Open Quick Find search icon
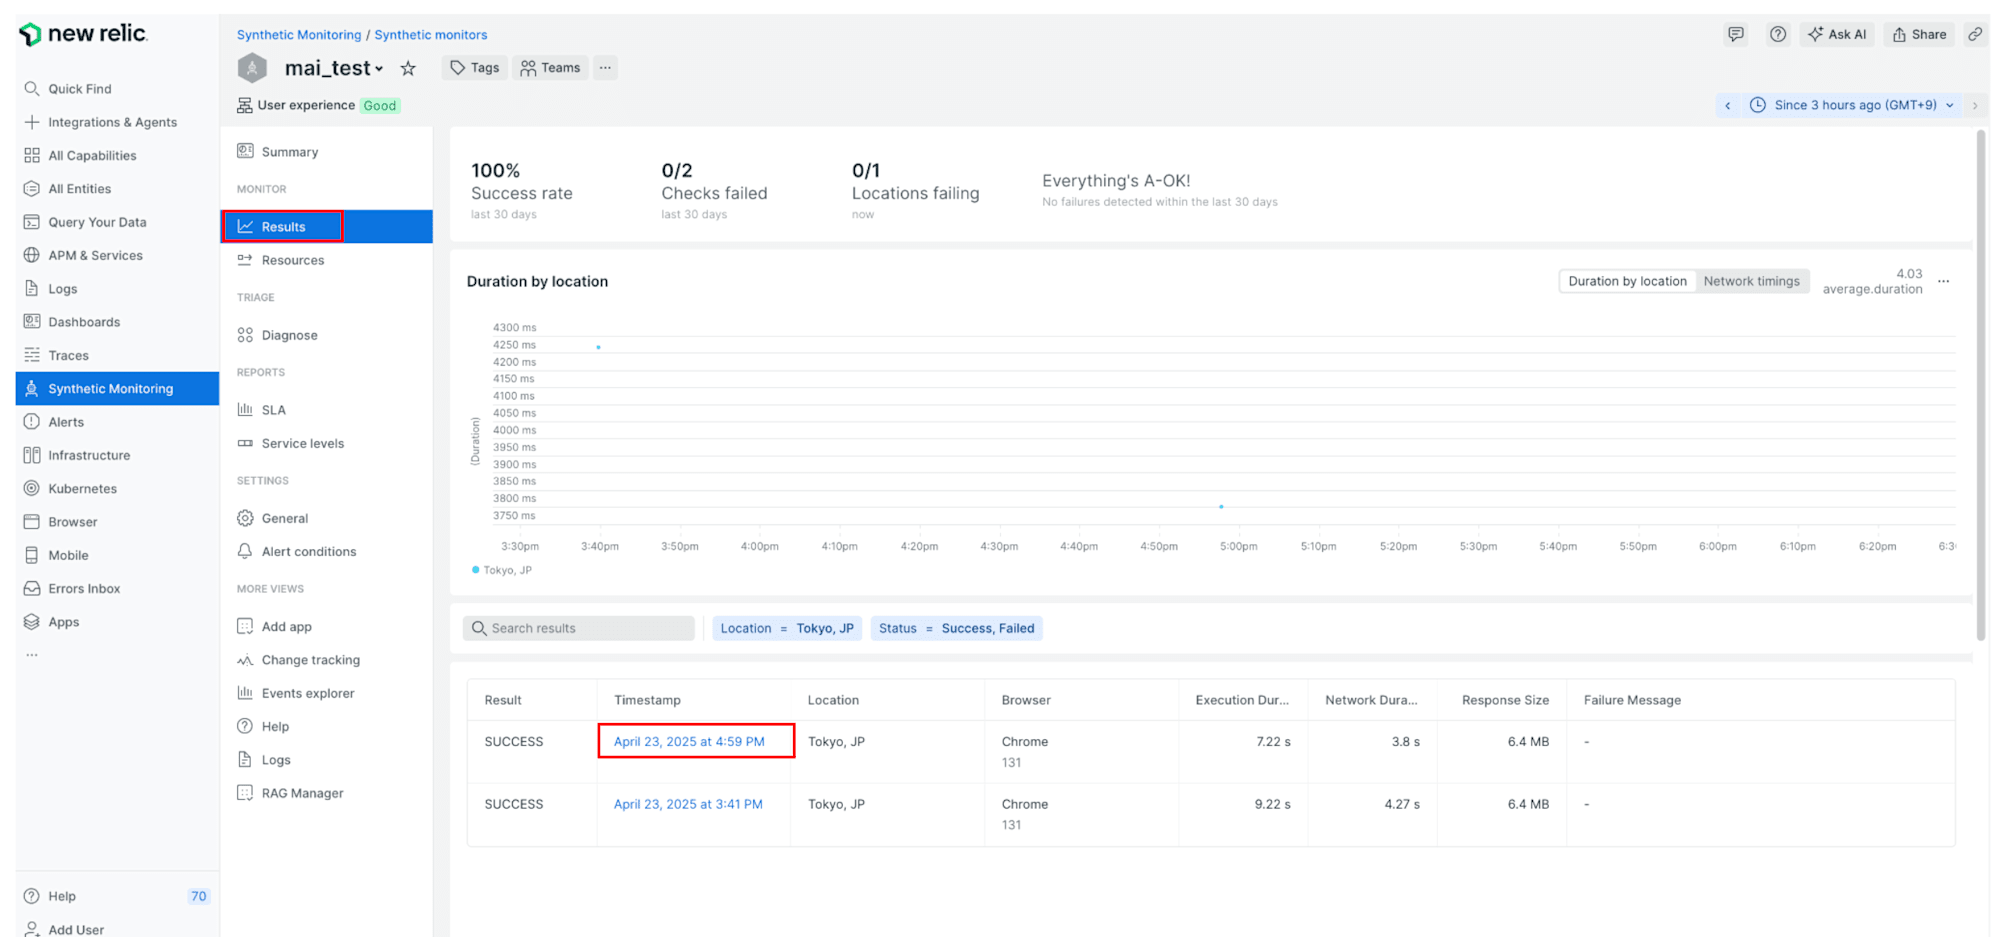The image size is (2000, 937). click(32, 89)
